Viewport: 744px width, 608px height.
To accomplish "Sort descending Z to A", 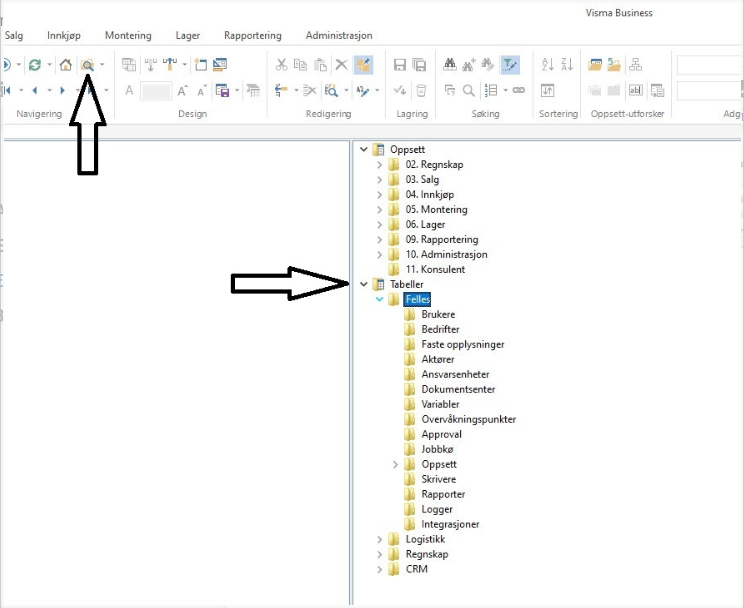I will 567,65.
